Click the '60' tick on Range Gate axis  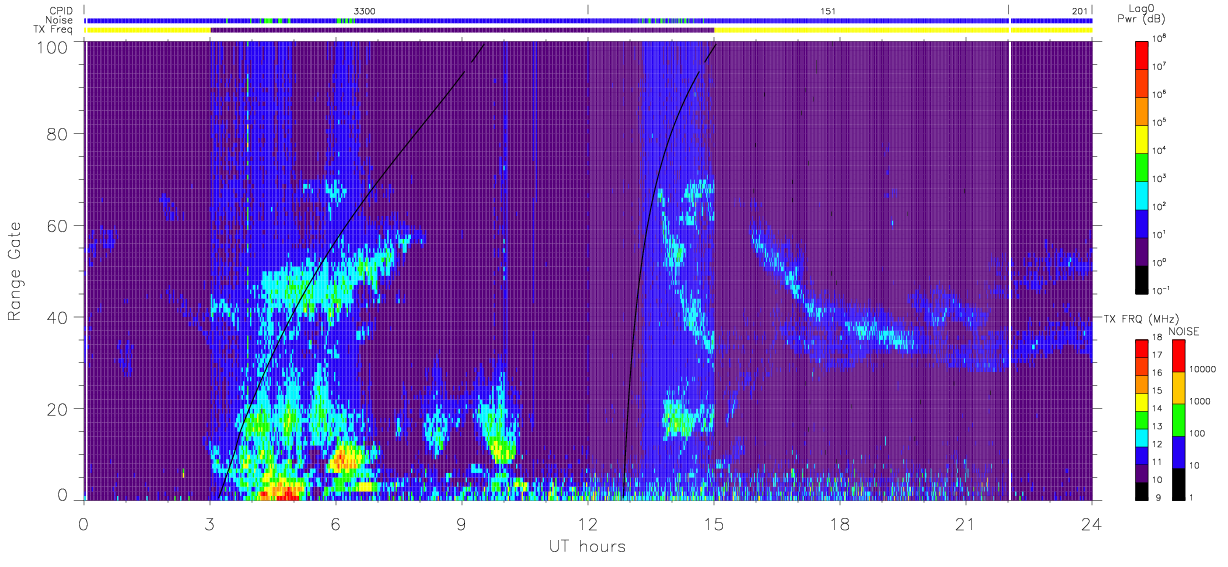coord(59,226)
